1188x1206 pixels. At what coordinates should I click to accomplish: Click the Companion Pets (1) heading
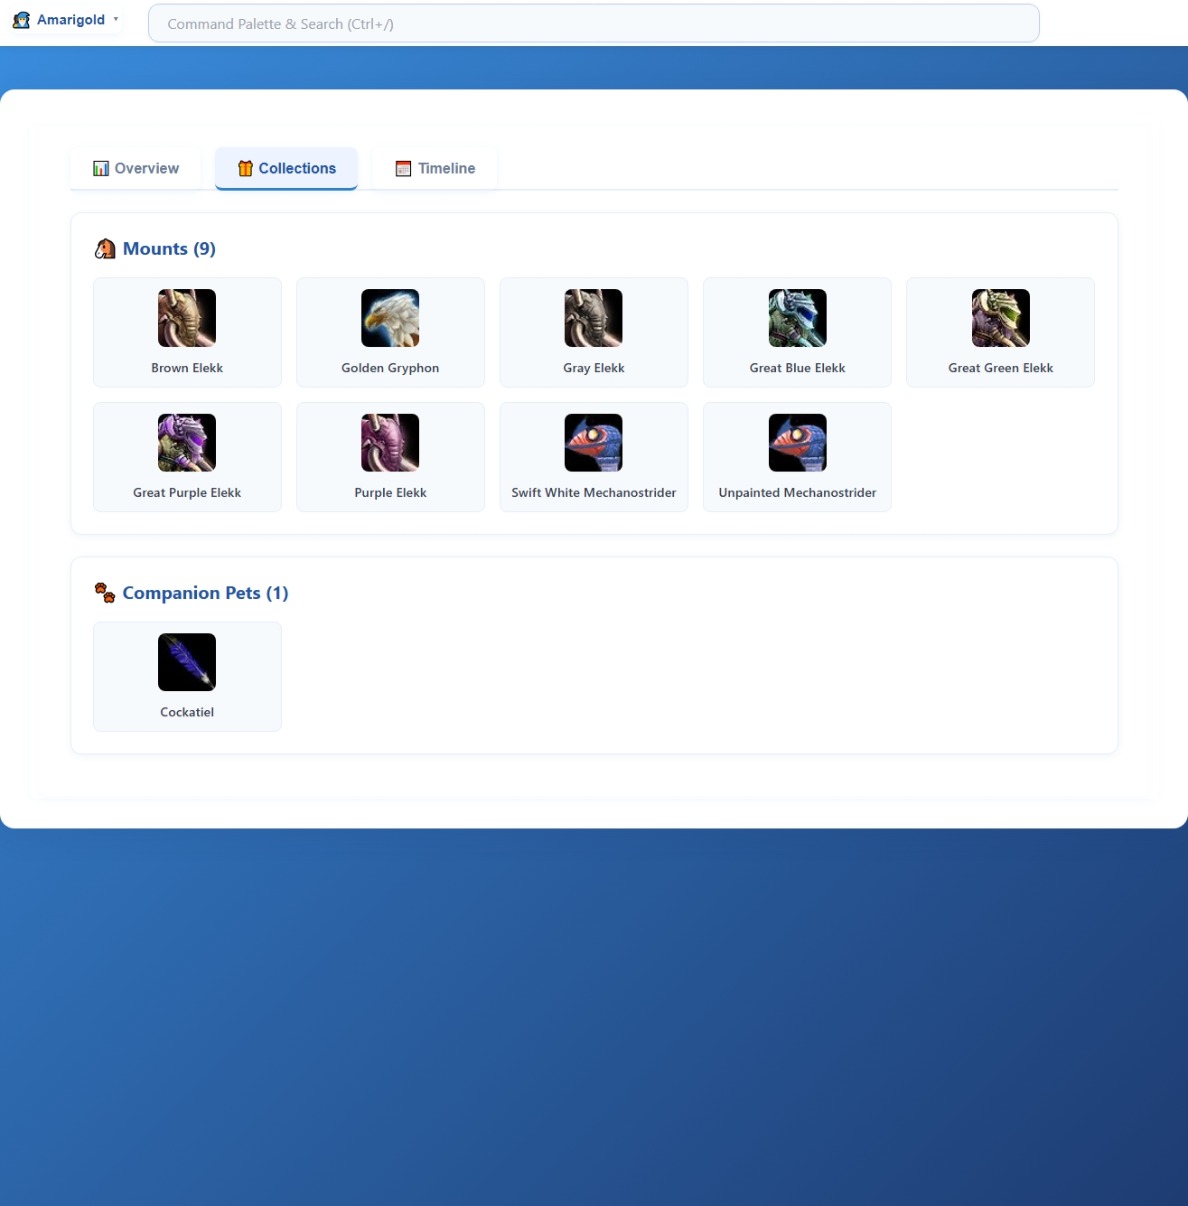tap(205, 593)
